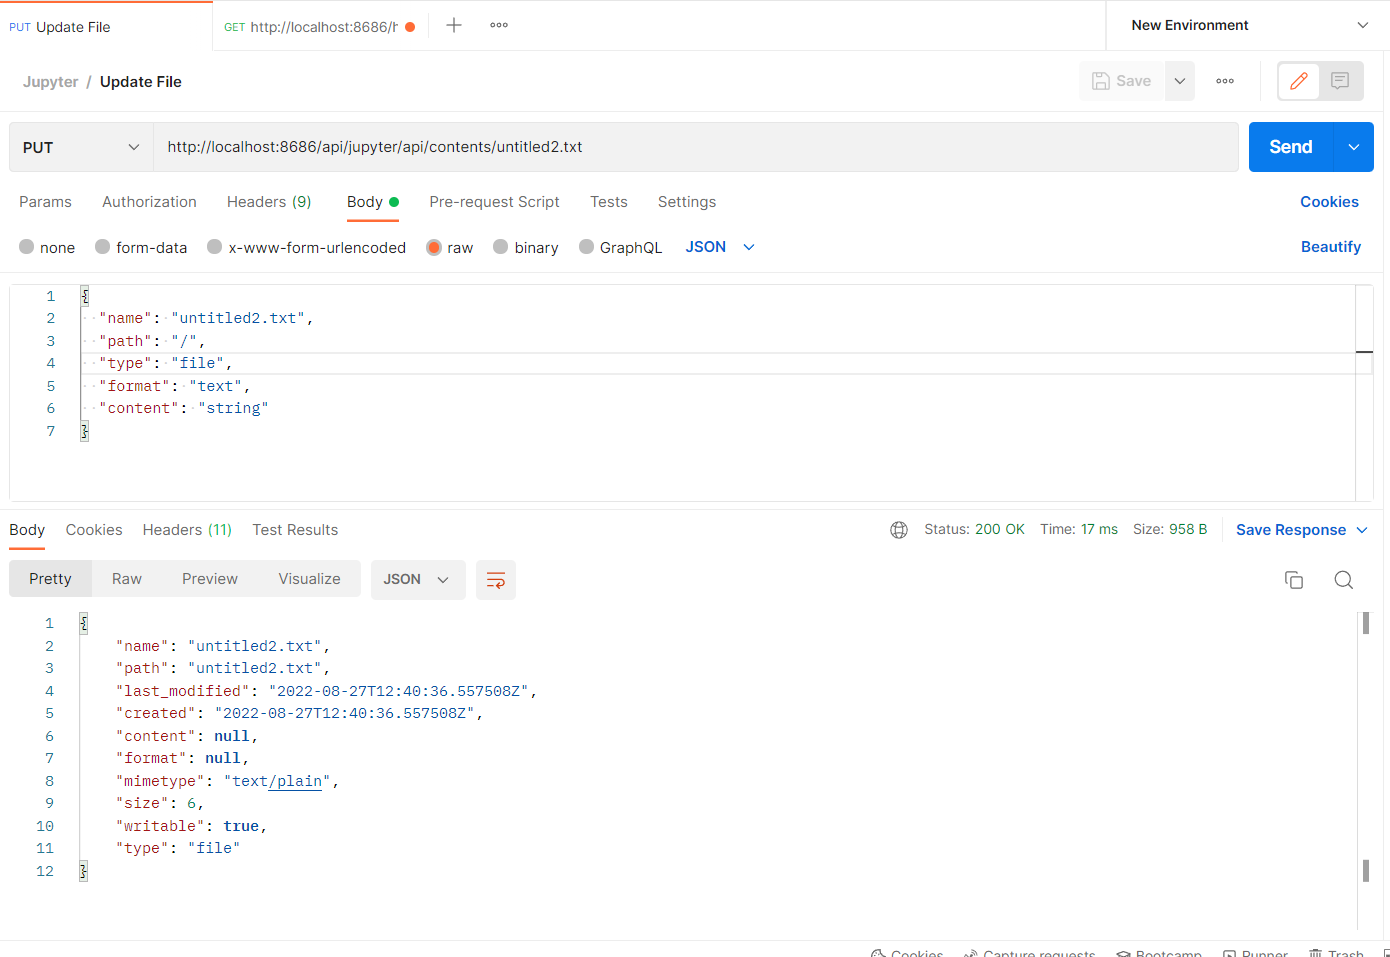The image size is (1390, 957).
Task: Click the Send button
Action: click(x=1289, y=146)
